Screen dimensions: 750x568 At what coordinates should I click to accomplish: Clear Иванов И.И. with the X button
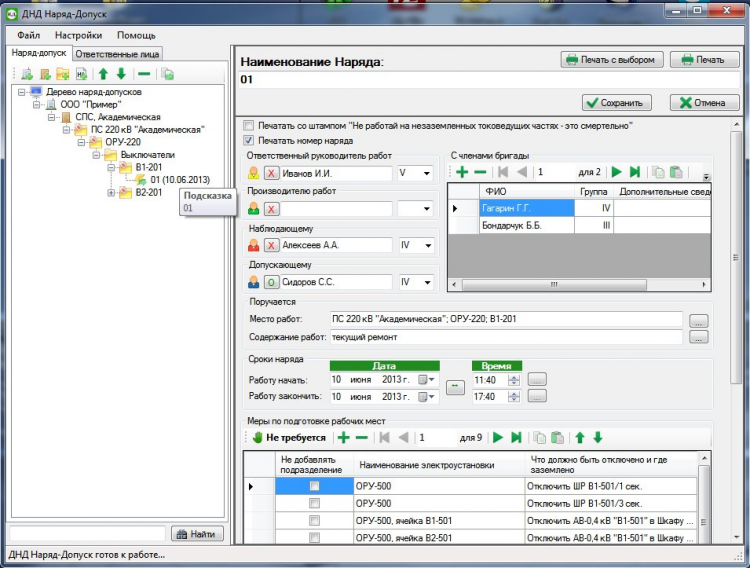[271, 173]
